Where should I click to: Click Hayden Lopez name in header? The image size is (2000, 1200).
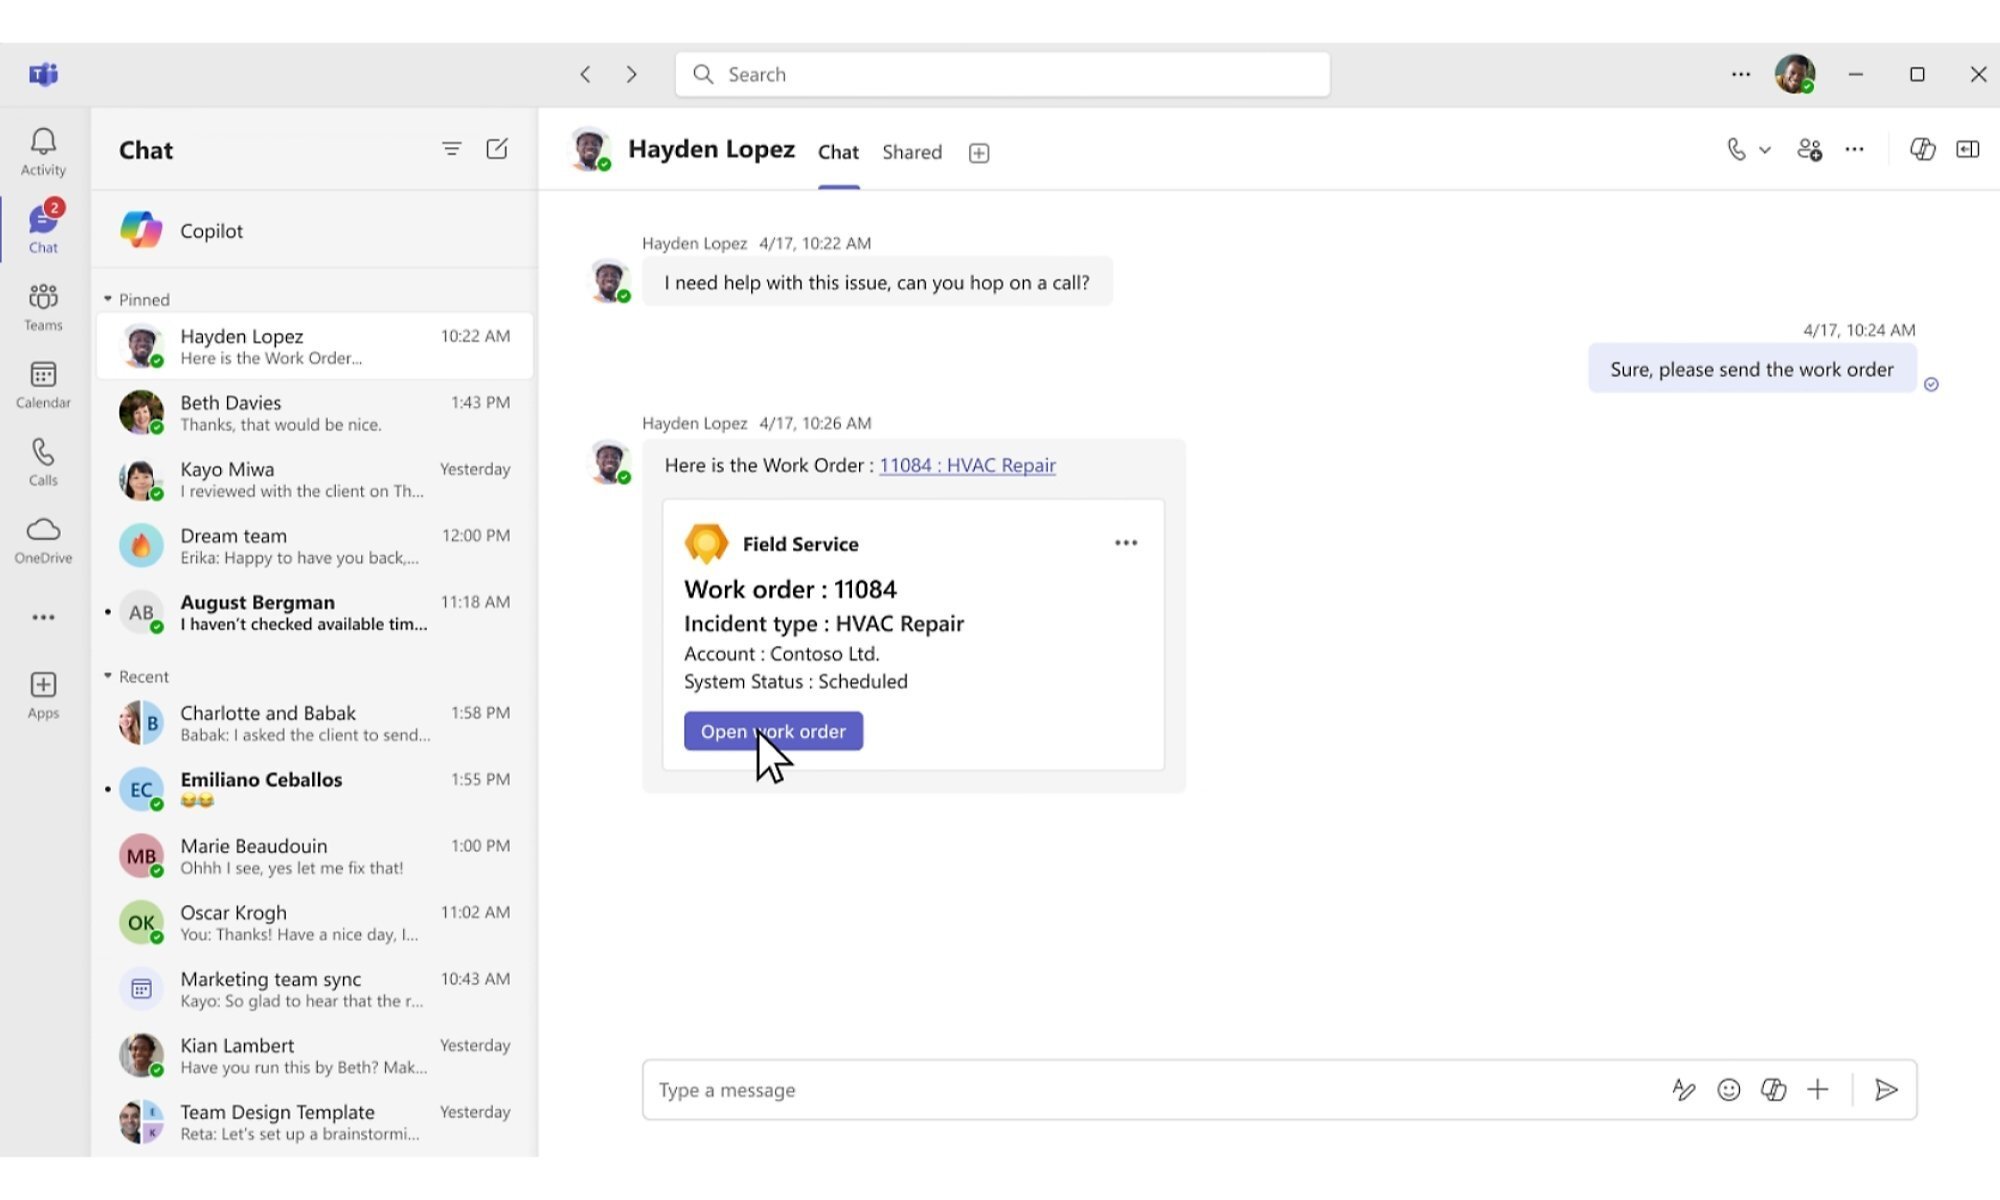pyautogui.click(x=711, y=150)
